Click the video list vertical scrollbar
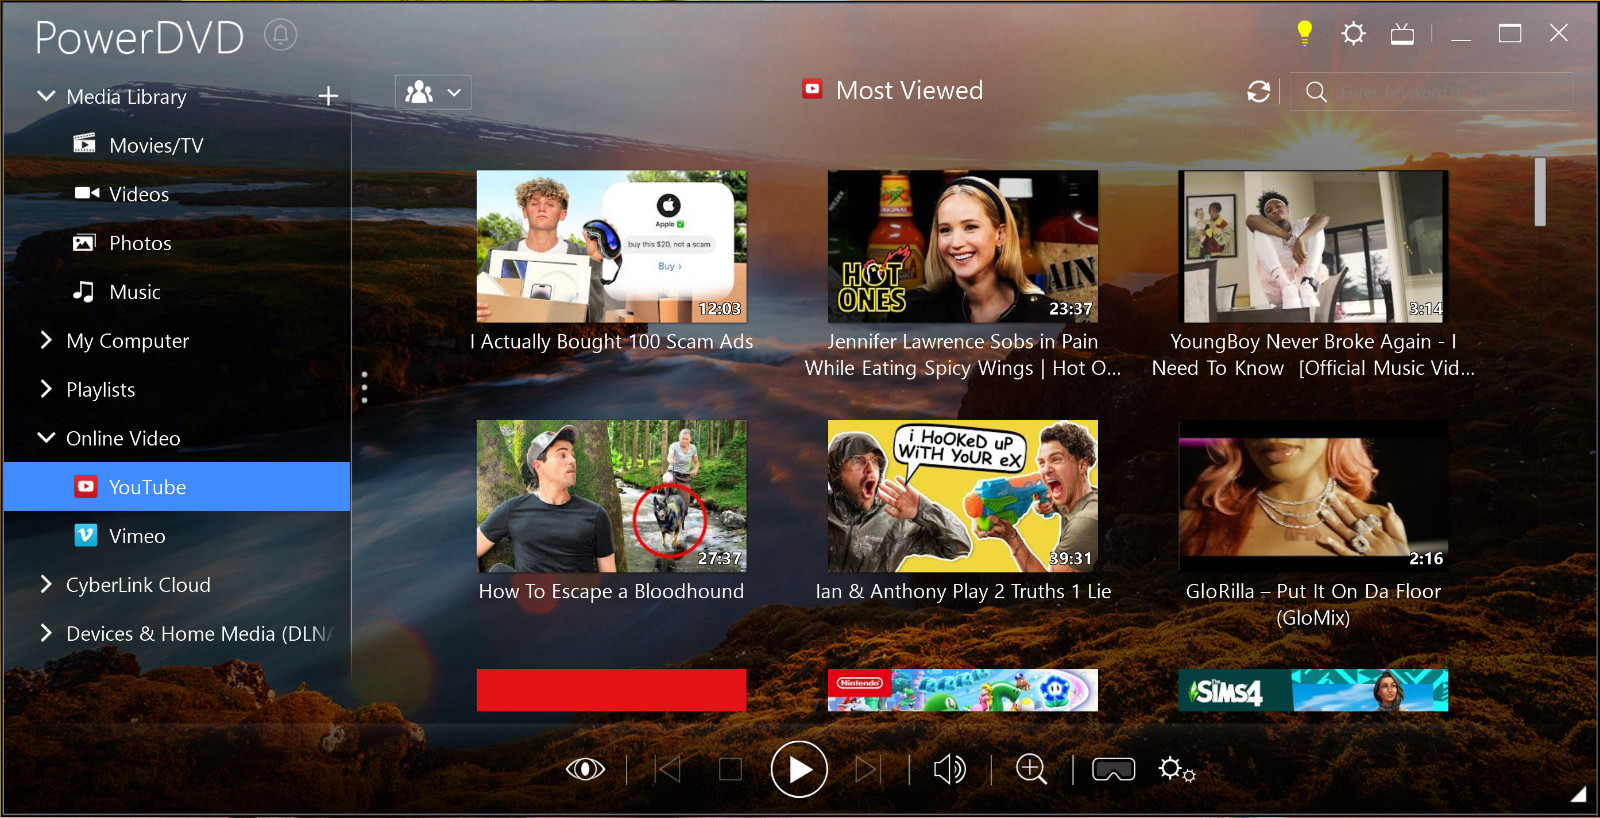Image resolution: width=1600 pixels, height=818 pixels. [1540, 192]
